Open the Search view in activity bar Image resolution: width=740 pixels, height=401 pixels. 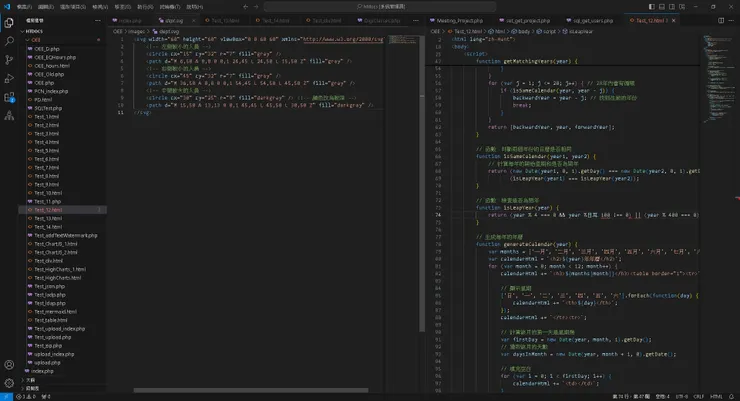pos(10,42)
